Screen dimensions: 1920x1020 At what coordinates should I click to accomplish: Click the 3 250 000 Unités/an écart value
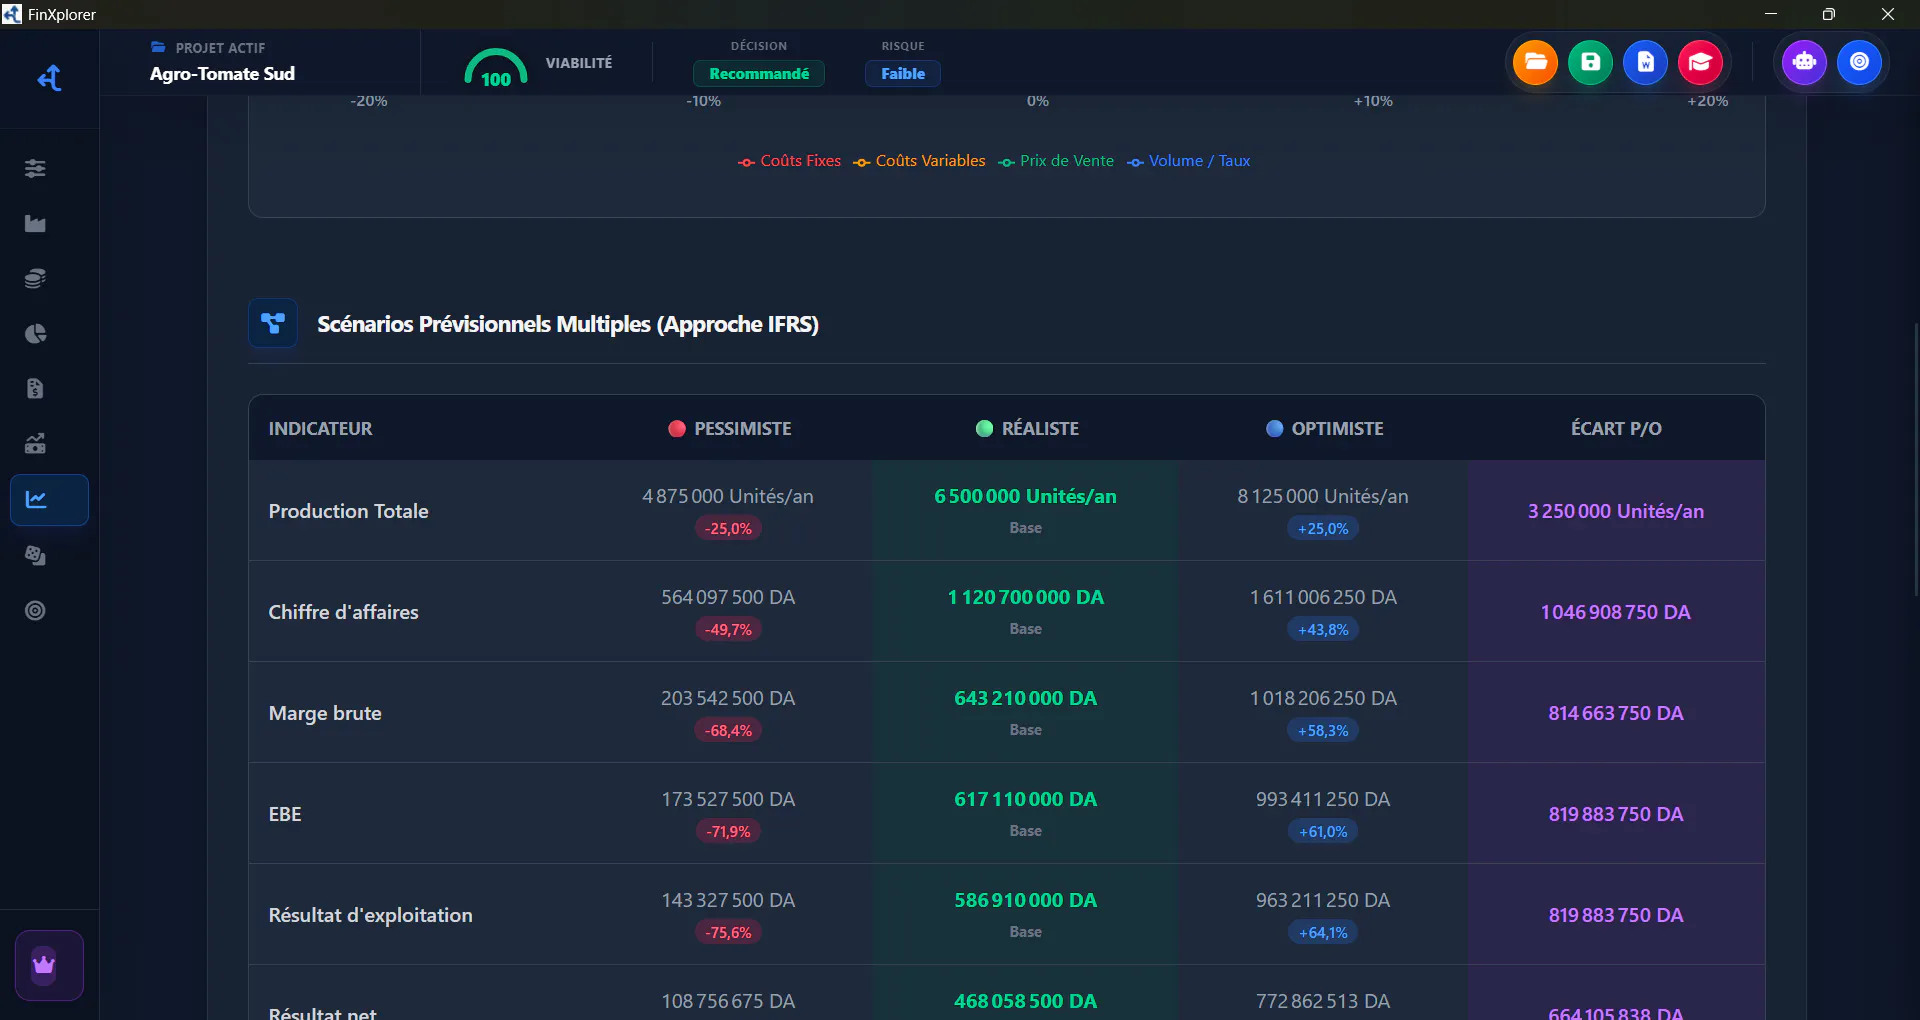(1616, 511)
